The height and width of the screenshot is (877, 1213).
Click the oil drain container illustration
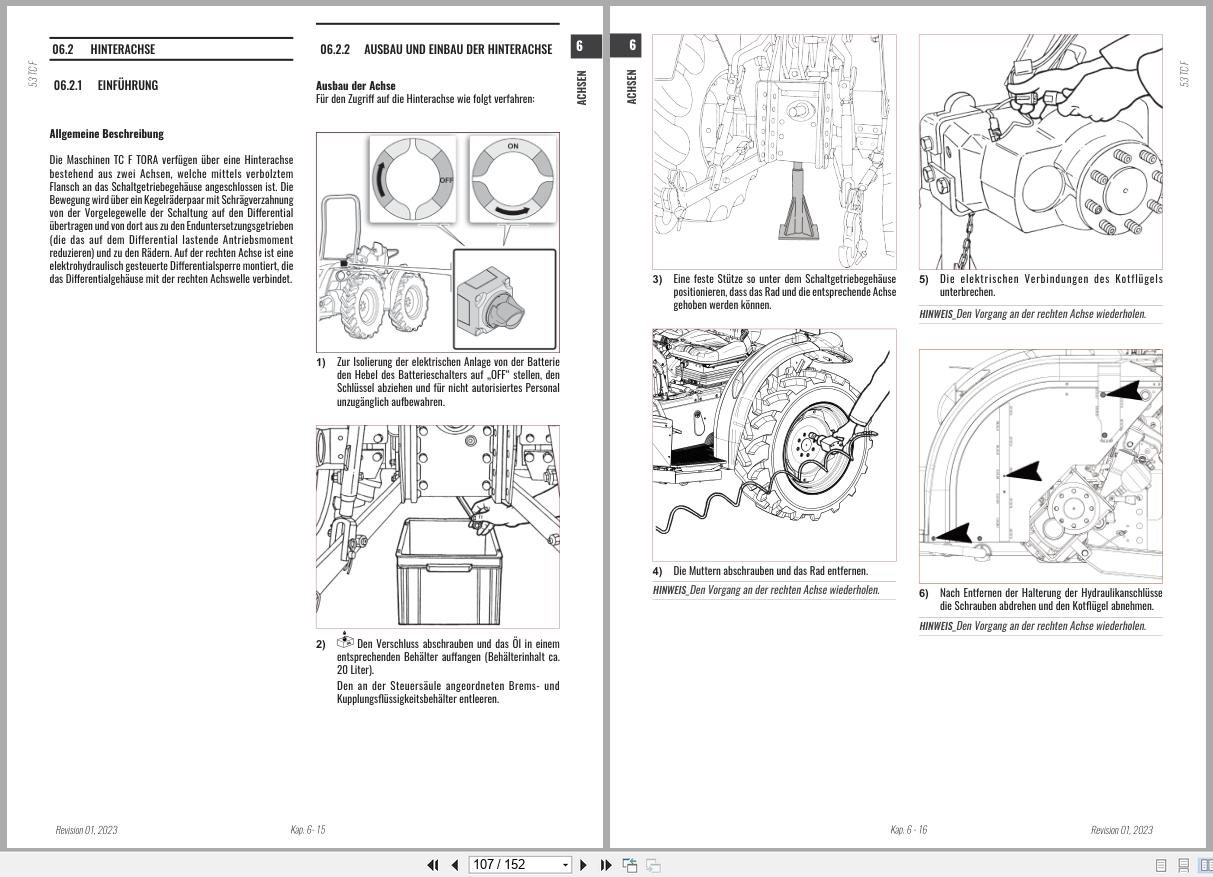tap(438, 527)
